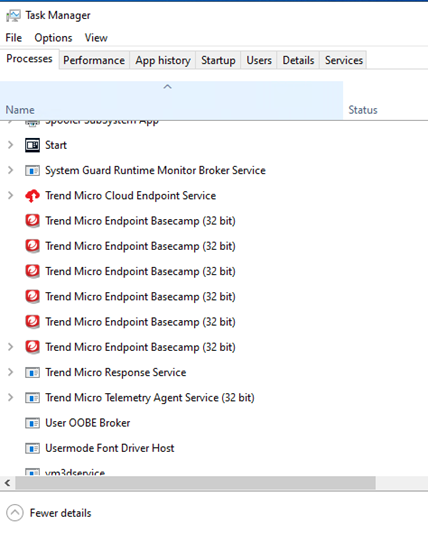Go to the Users tab

point(259,61)
